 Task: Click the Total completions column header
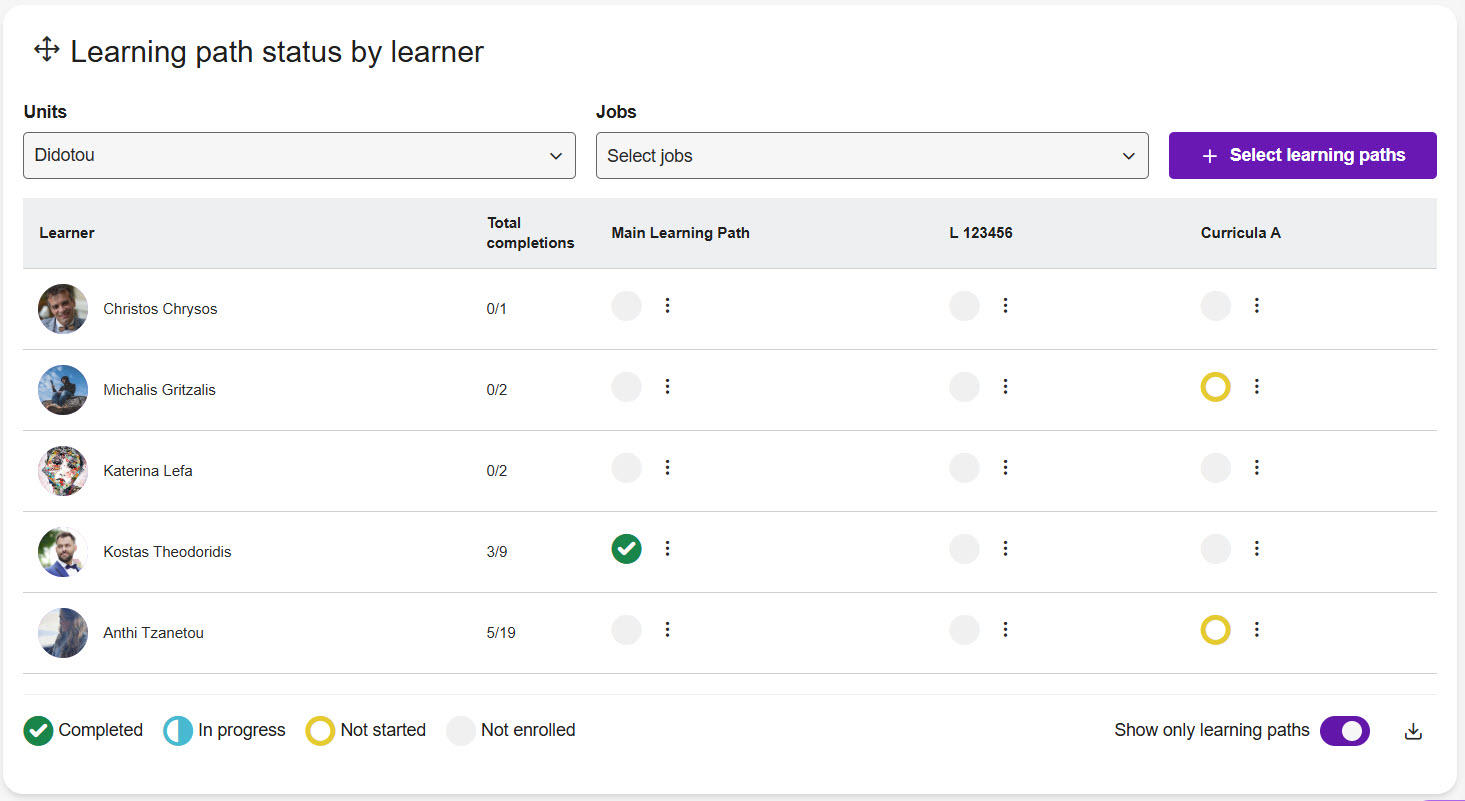tap(530, 233)
